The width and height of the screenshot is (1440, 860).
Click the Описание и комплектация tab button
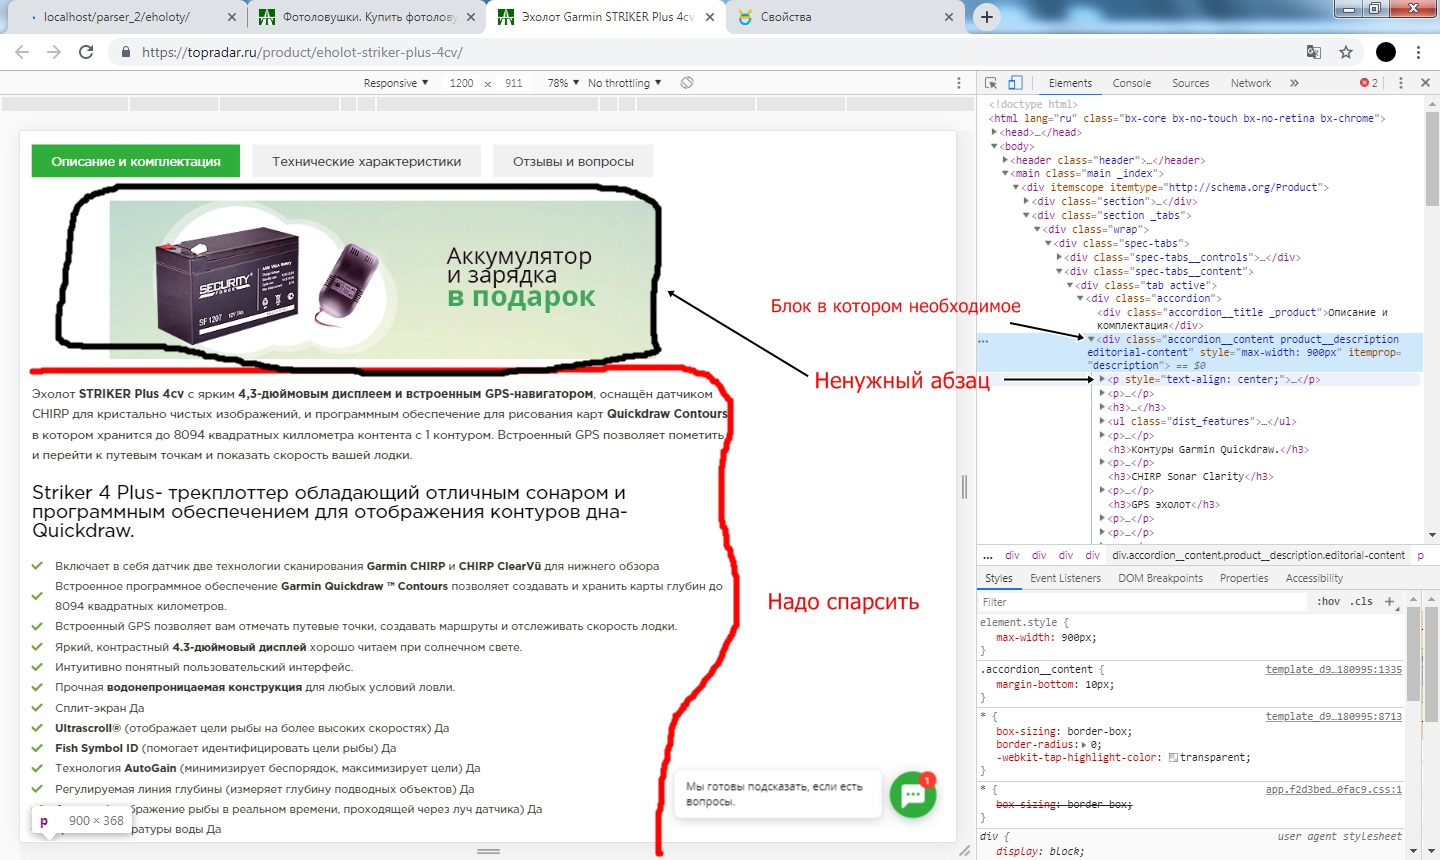(x=136, y=161)
